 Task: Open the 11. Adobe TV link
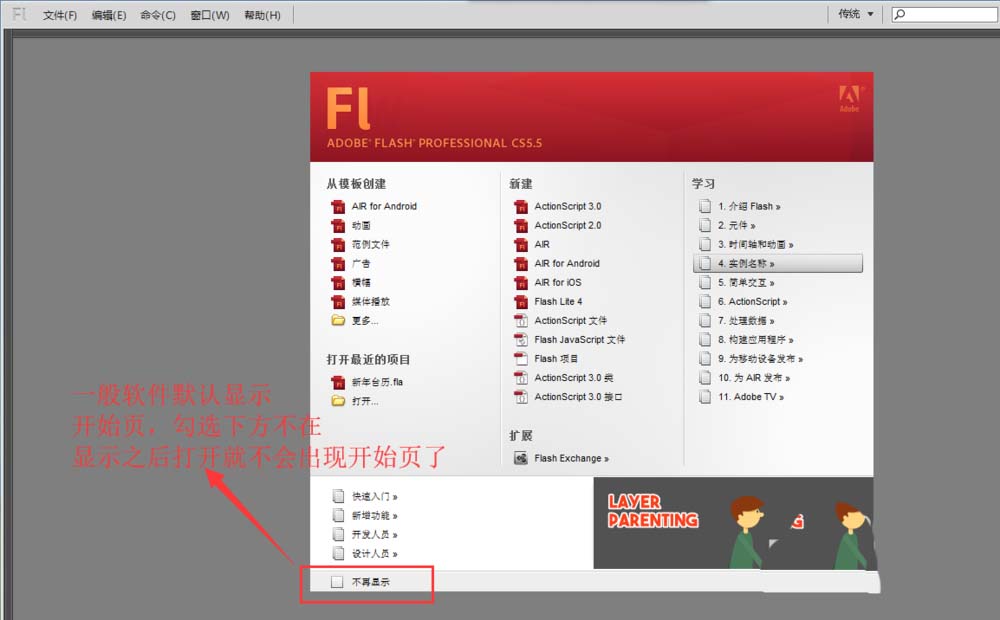(751, 397)
